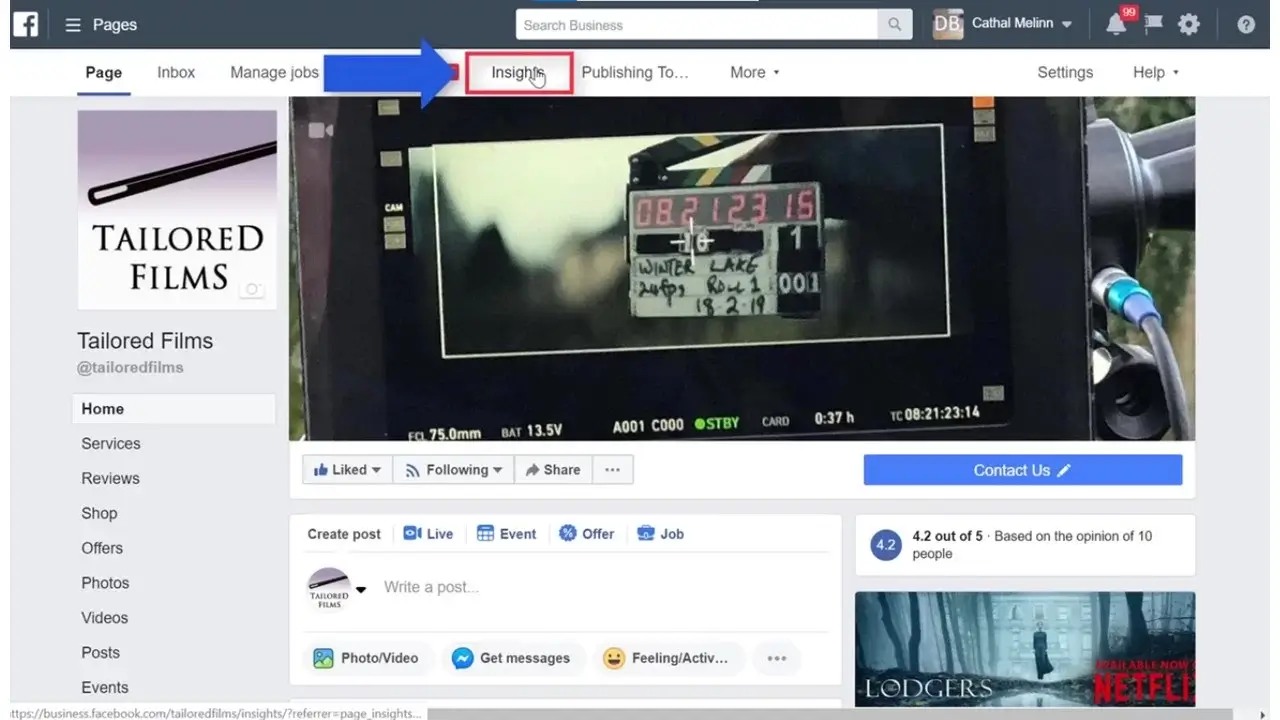1280x720 pixels.
Task: Click the Tailored Films page title
Action: (x=145, y=341)
